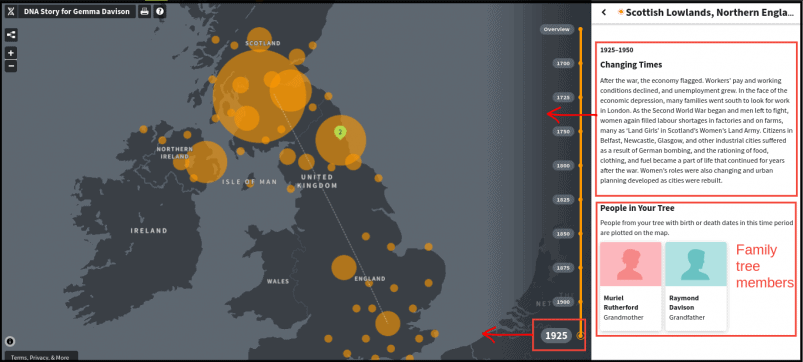Zoom in with the plus button

11,53
